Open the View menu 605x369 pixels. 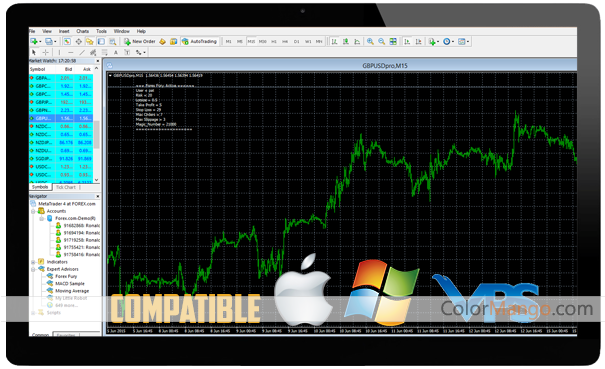point(47,31)
